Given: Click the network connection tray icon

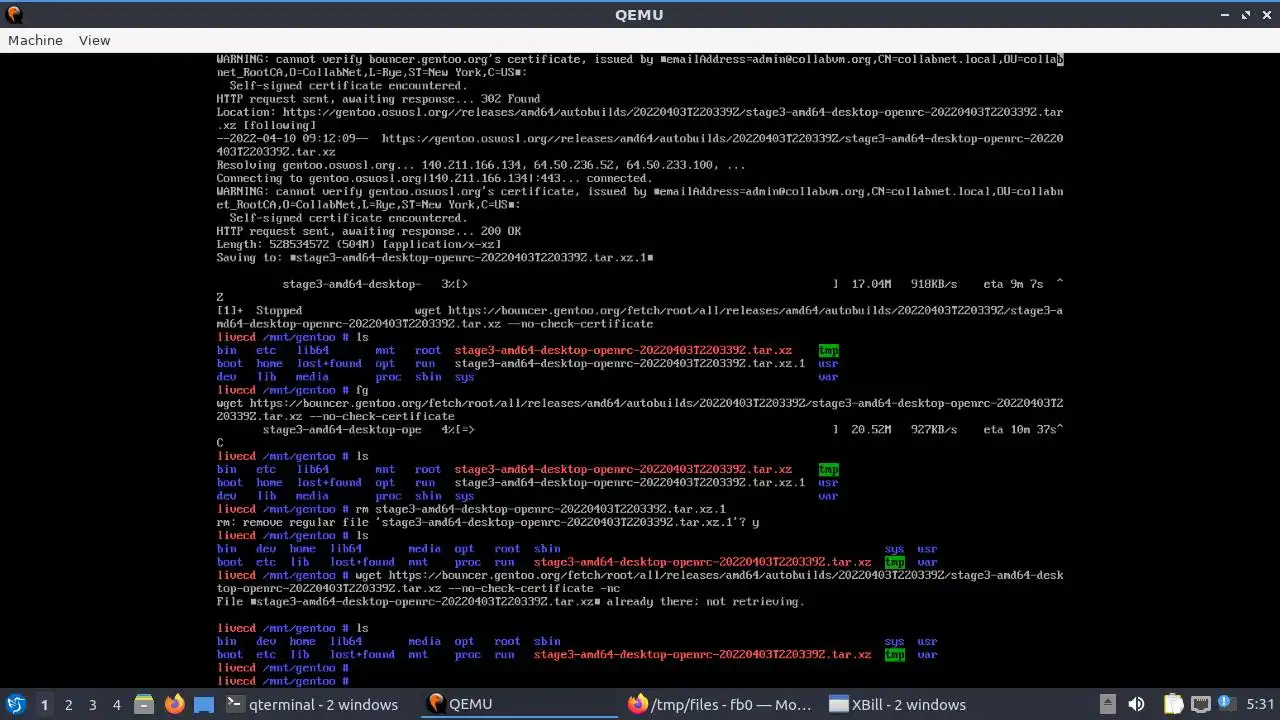Looking at the screenshot, I should (1200, 704).
